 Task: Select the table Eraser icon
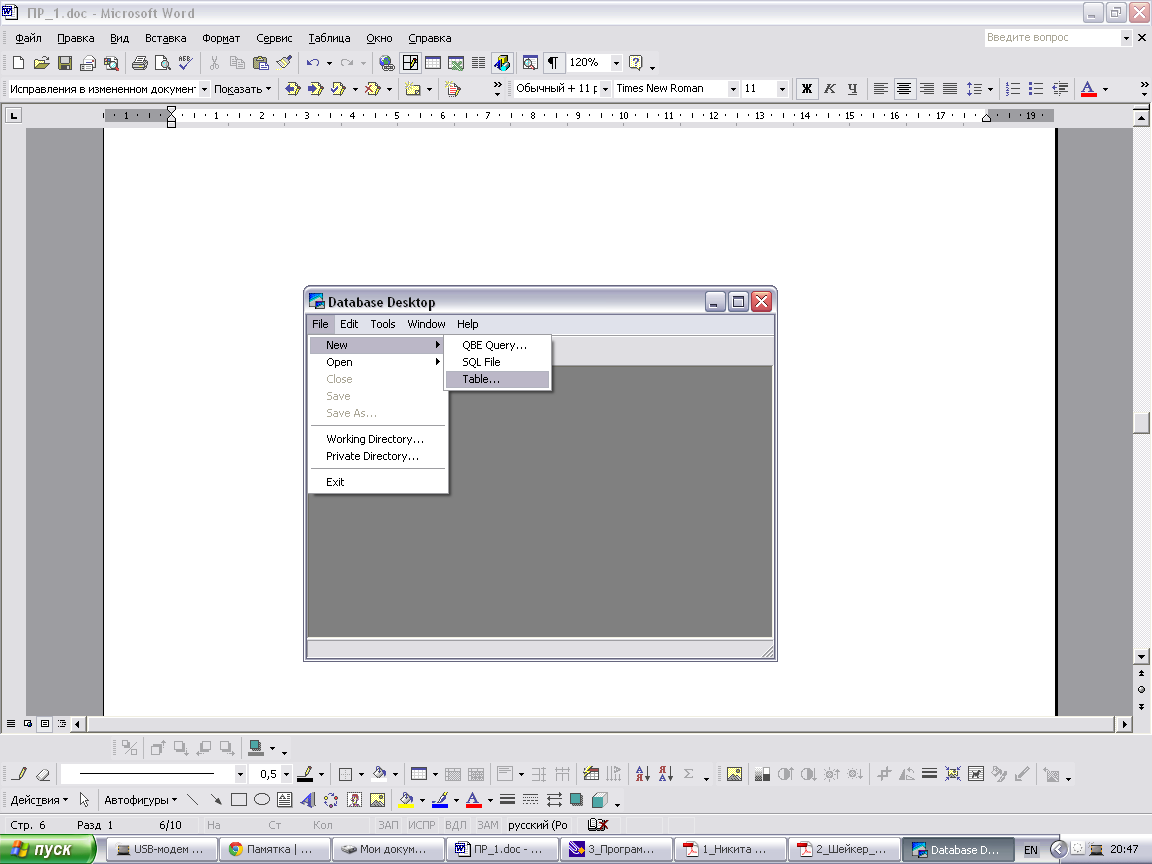[43, 774]
